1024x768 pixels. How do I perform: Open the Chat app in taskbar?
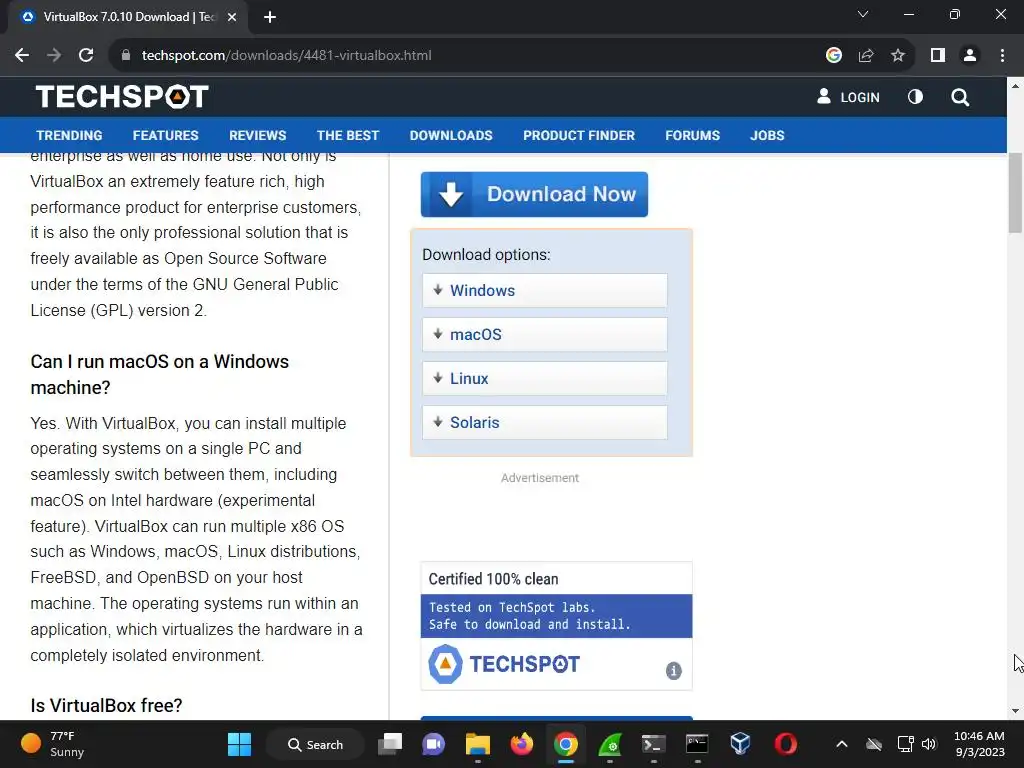click(433, 744)
